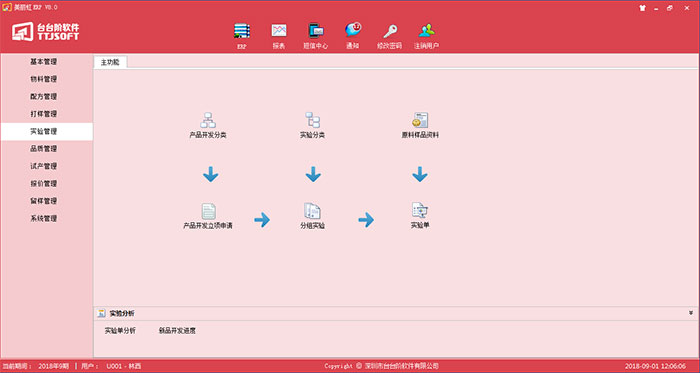Image resolution: width=700 pixels, height=373 pixels.
Task: Click the 当前期间 2018年9期 status text
Action: pyautogui.click(x=35, y=366)
